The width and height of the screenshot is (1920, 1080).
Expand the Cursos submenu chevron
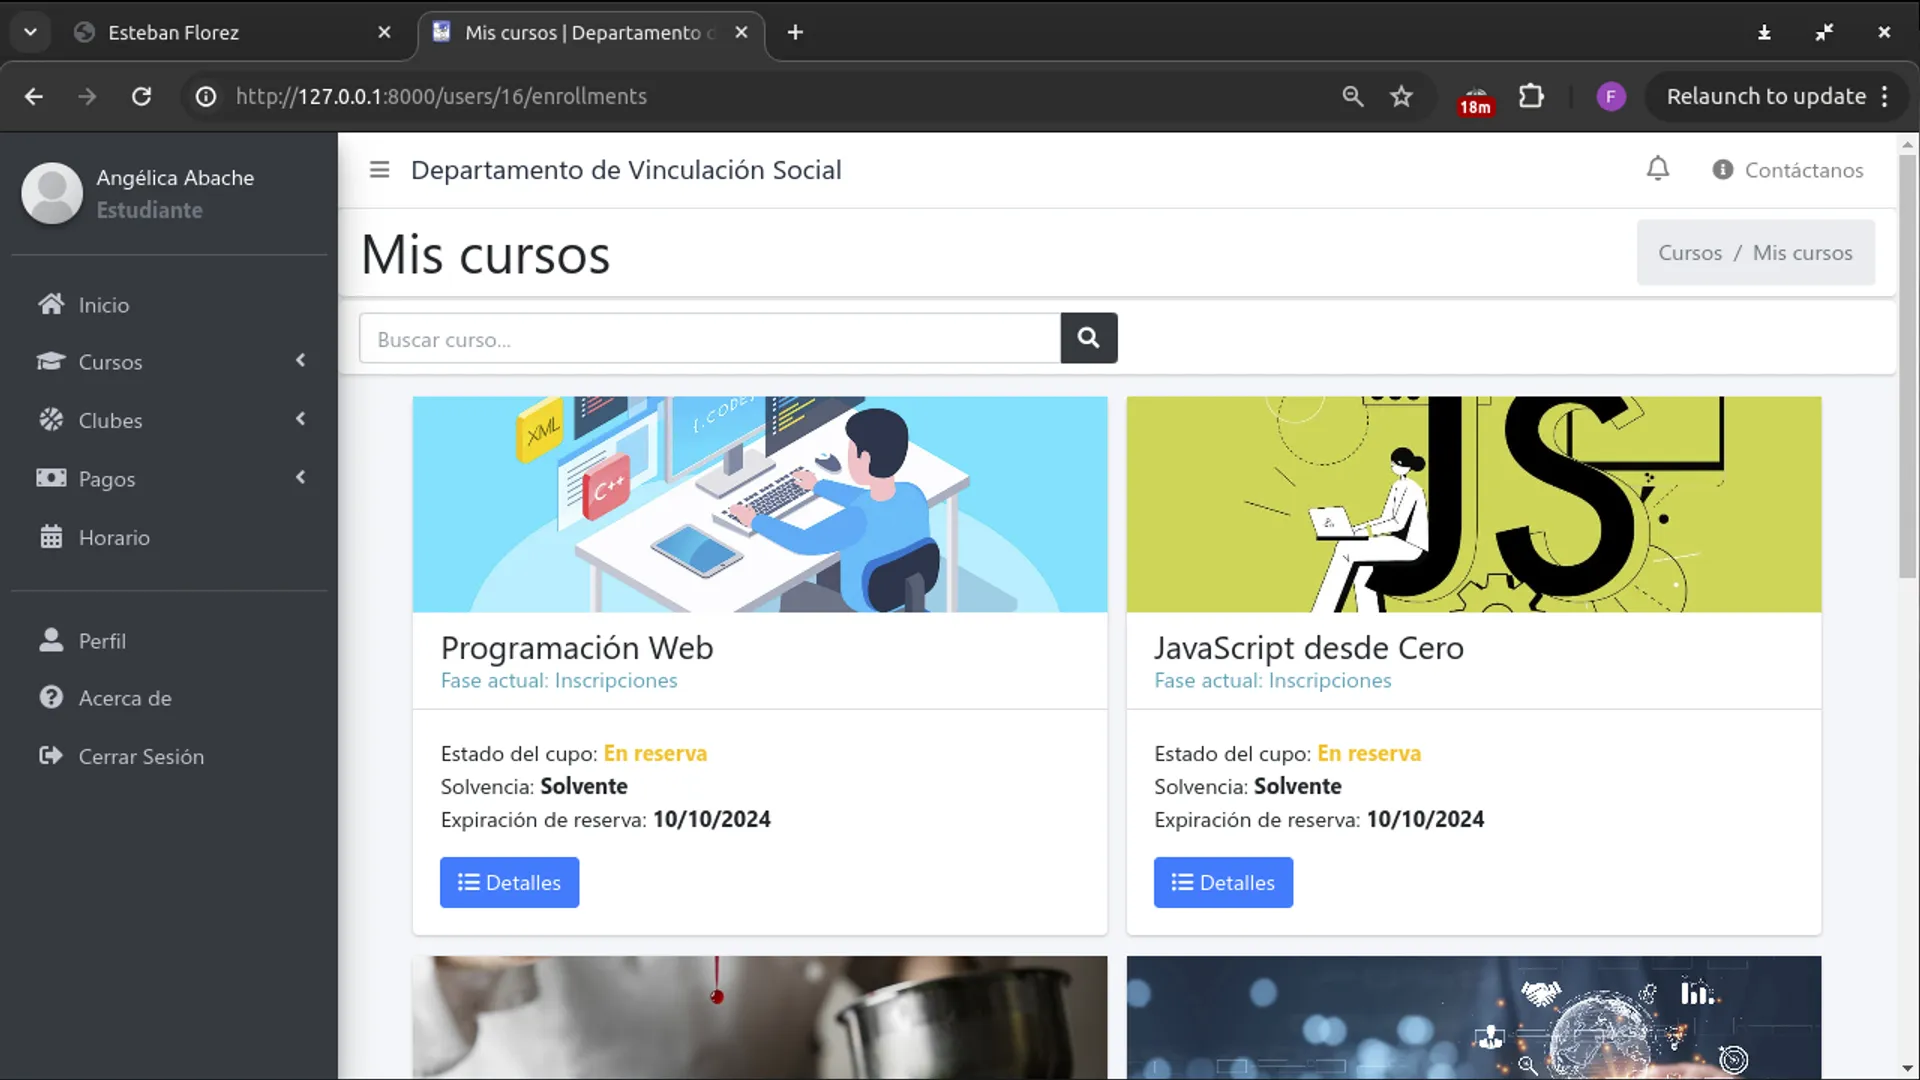(x=301, y=360)
